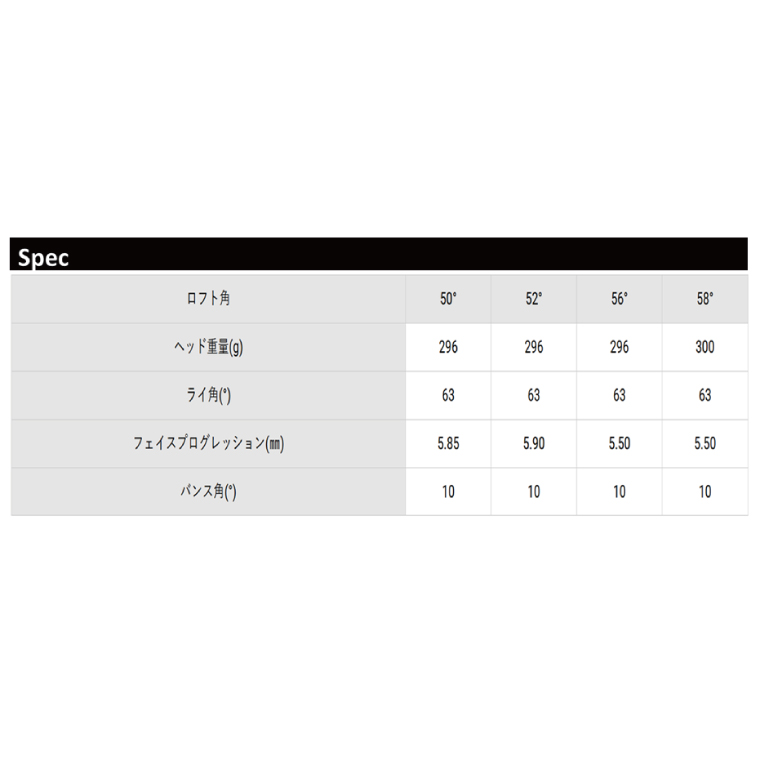This screenshot has width=760, height=760.
Task: Select the ロフト角 row label
Action: 209,299
